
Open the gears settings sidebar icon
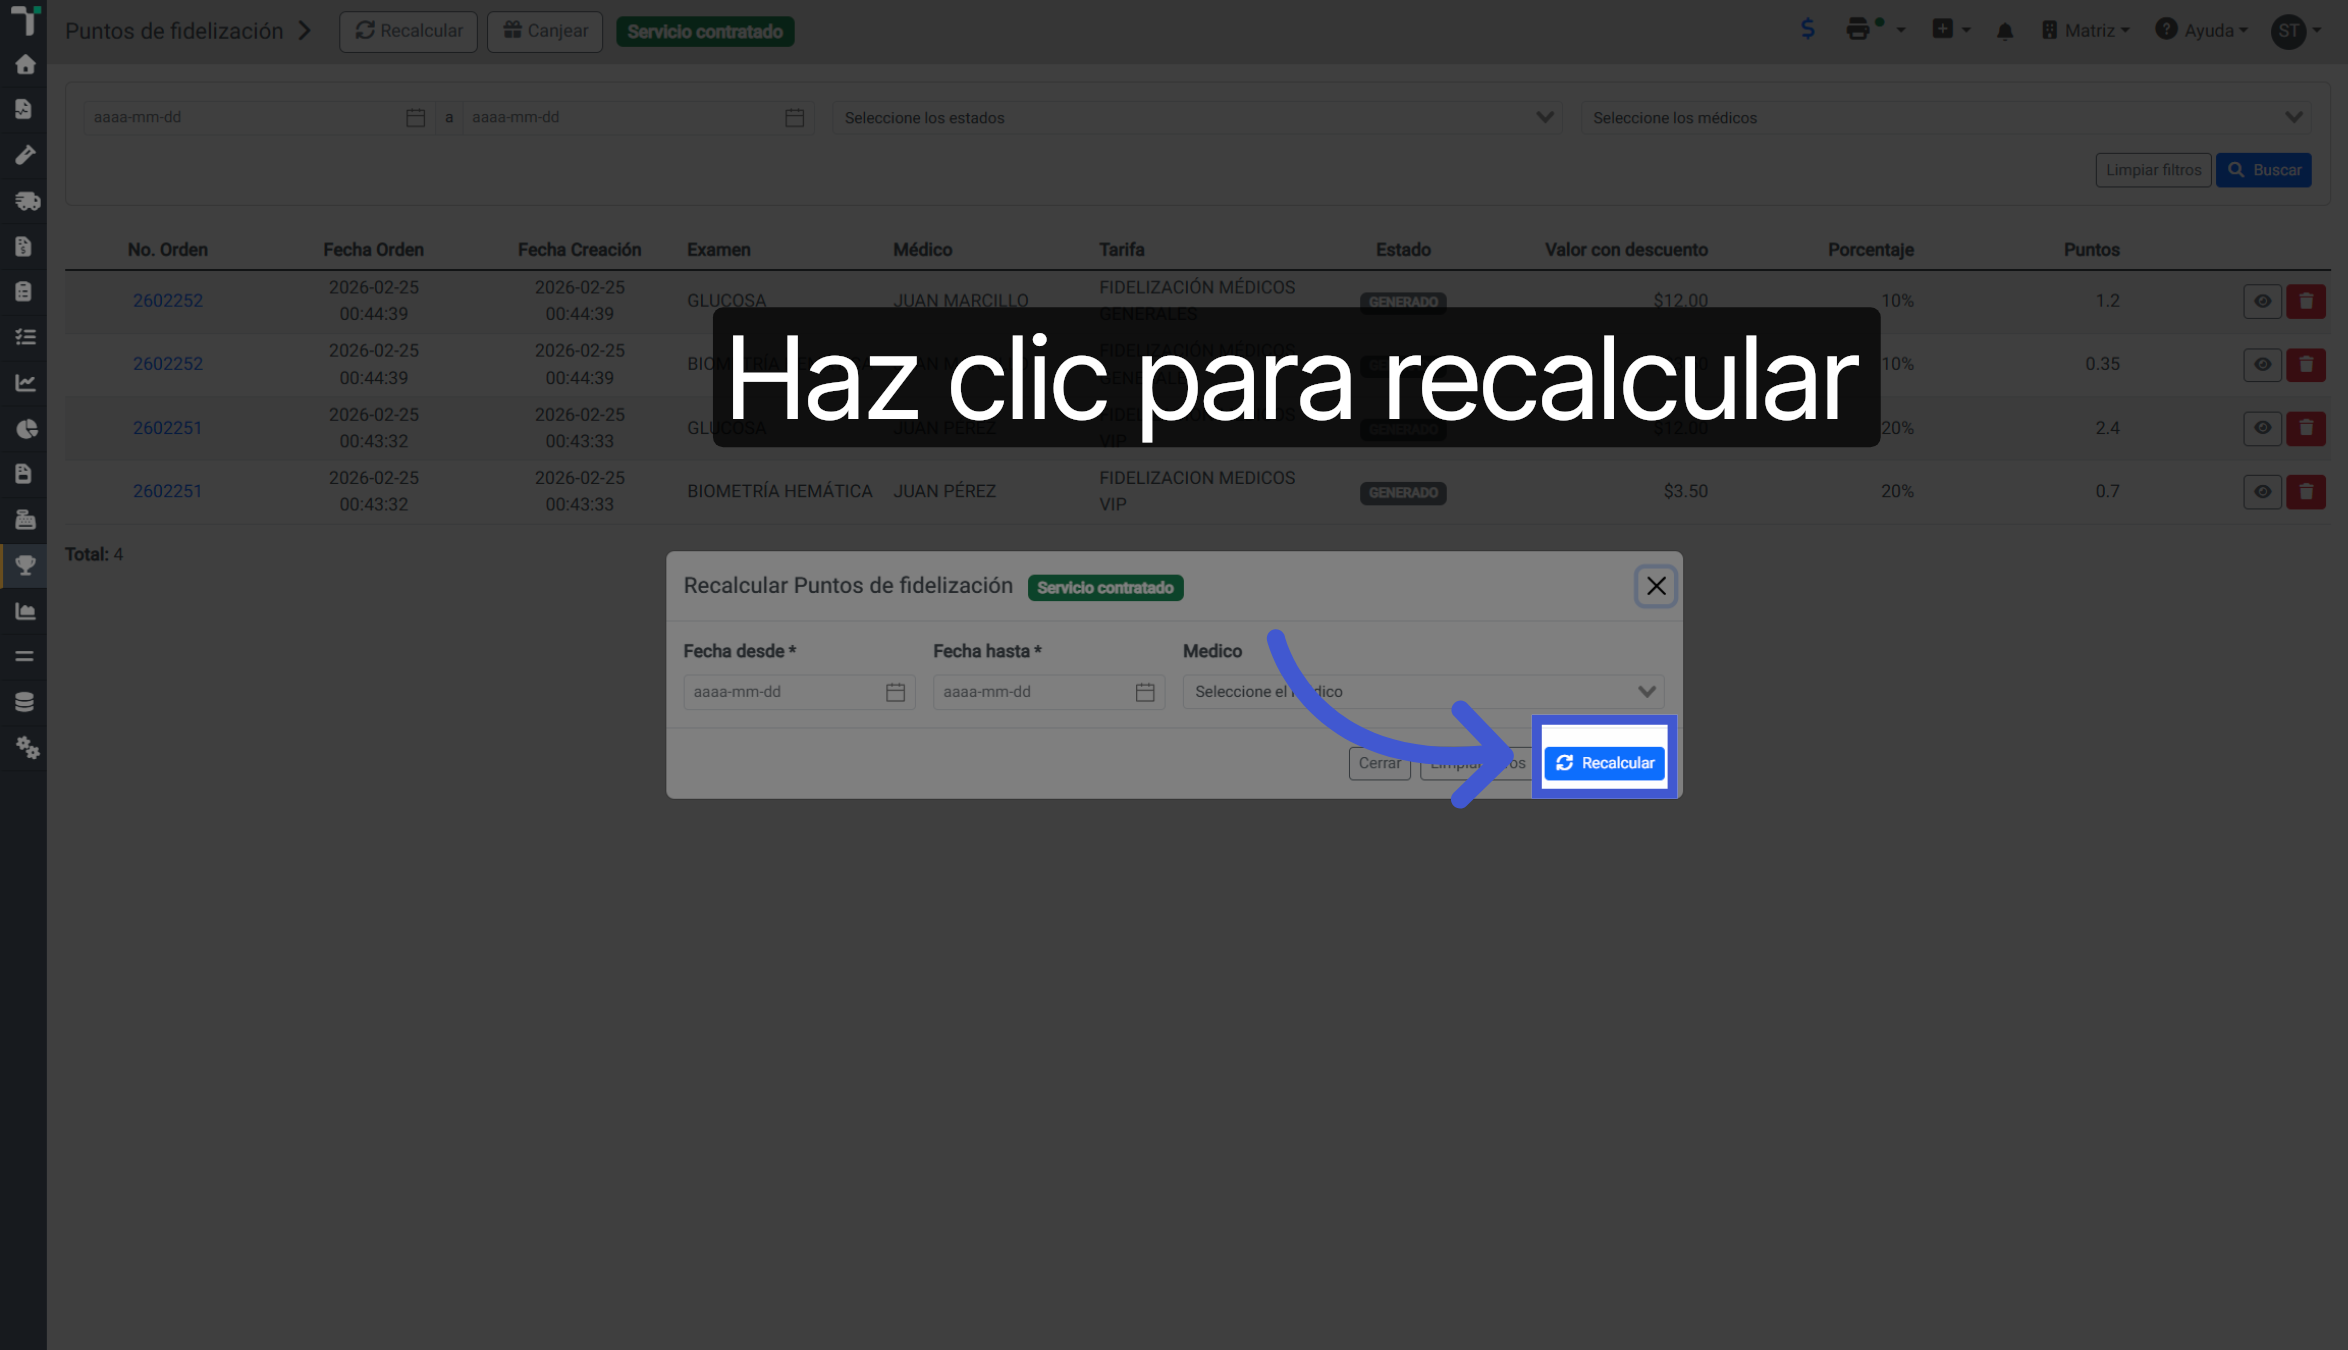pos(25,748)
